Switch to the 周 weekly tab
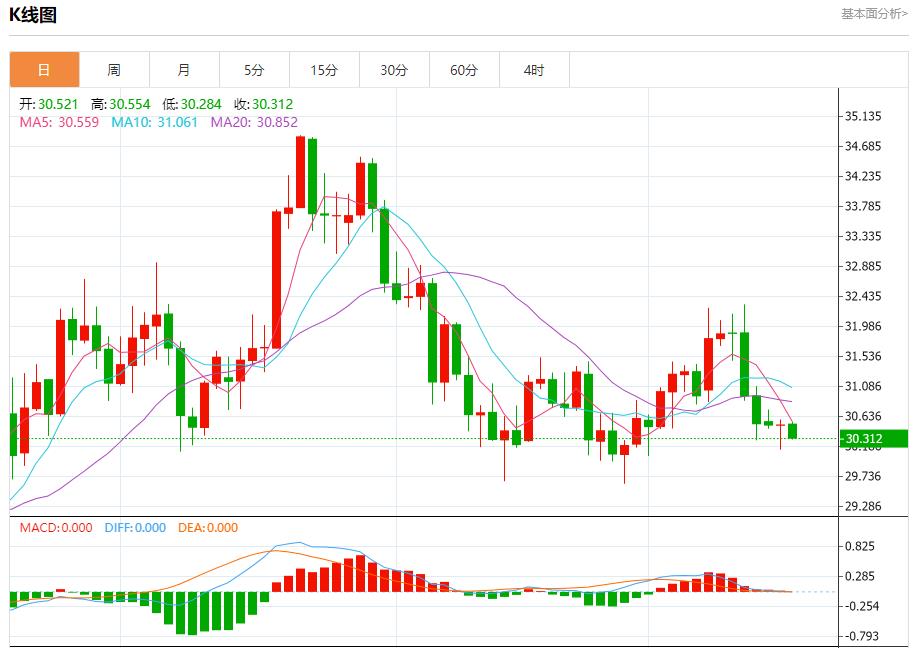913x648 pixels. (114, 70)
